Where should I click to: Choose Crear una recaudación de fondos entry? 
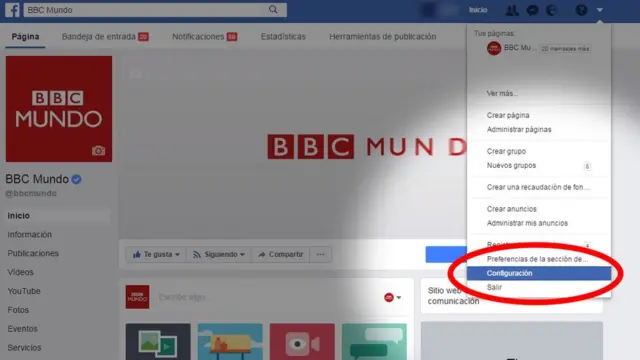pos(538,187)
